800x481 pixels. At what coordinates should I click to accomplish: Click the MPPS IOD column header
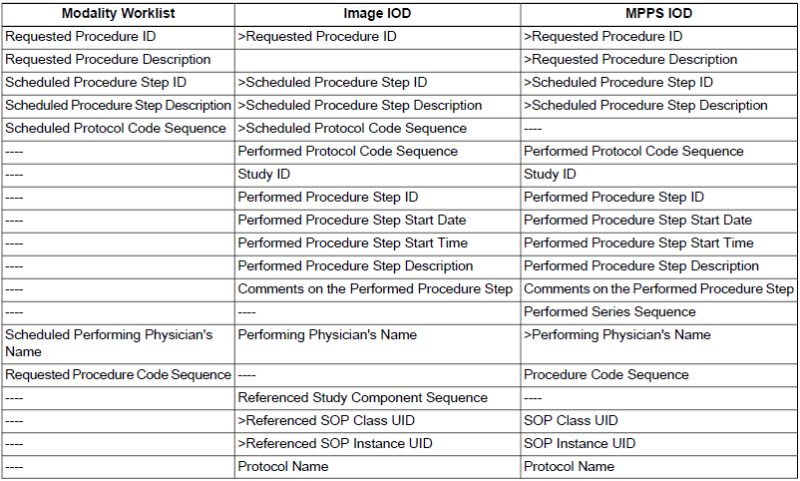(659, 14)
